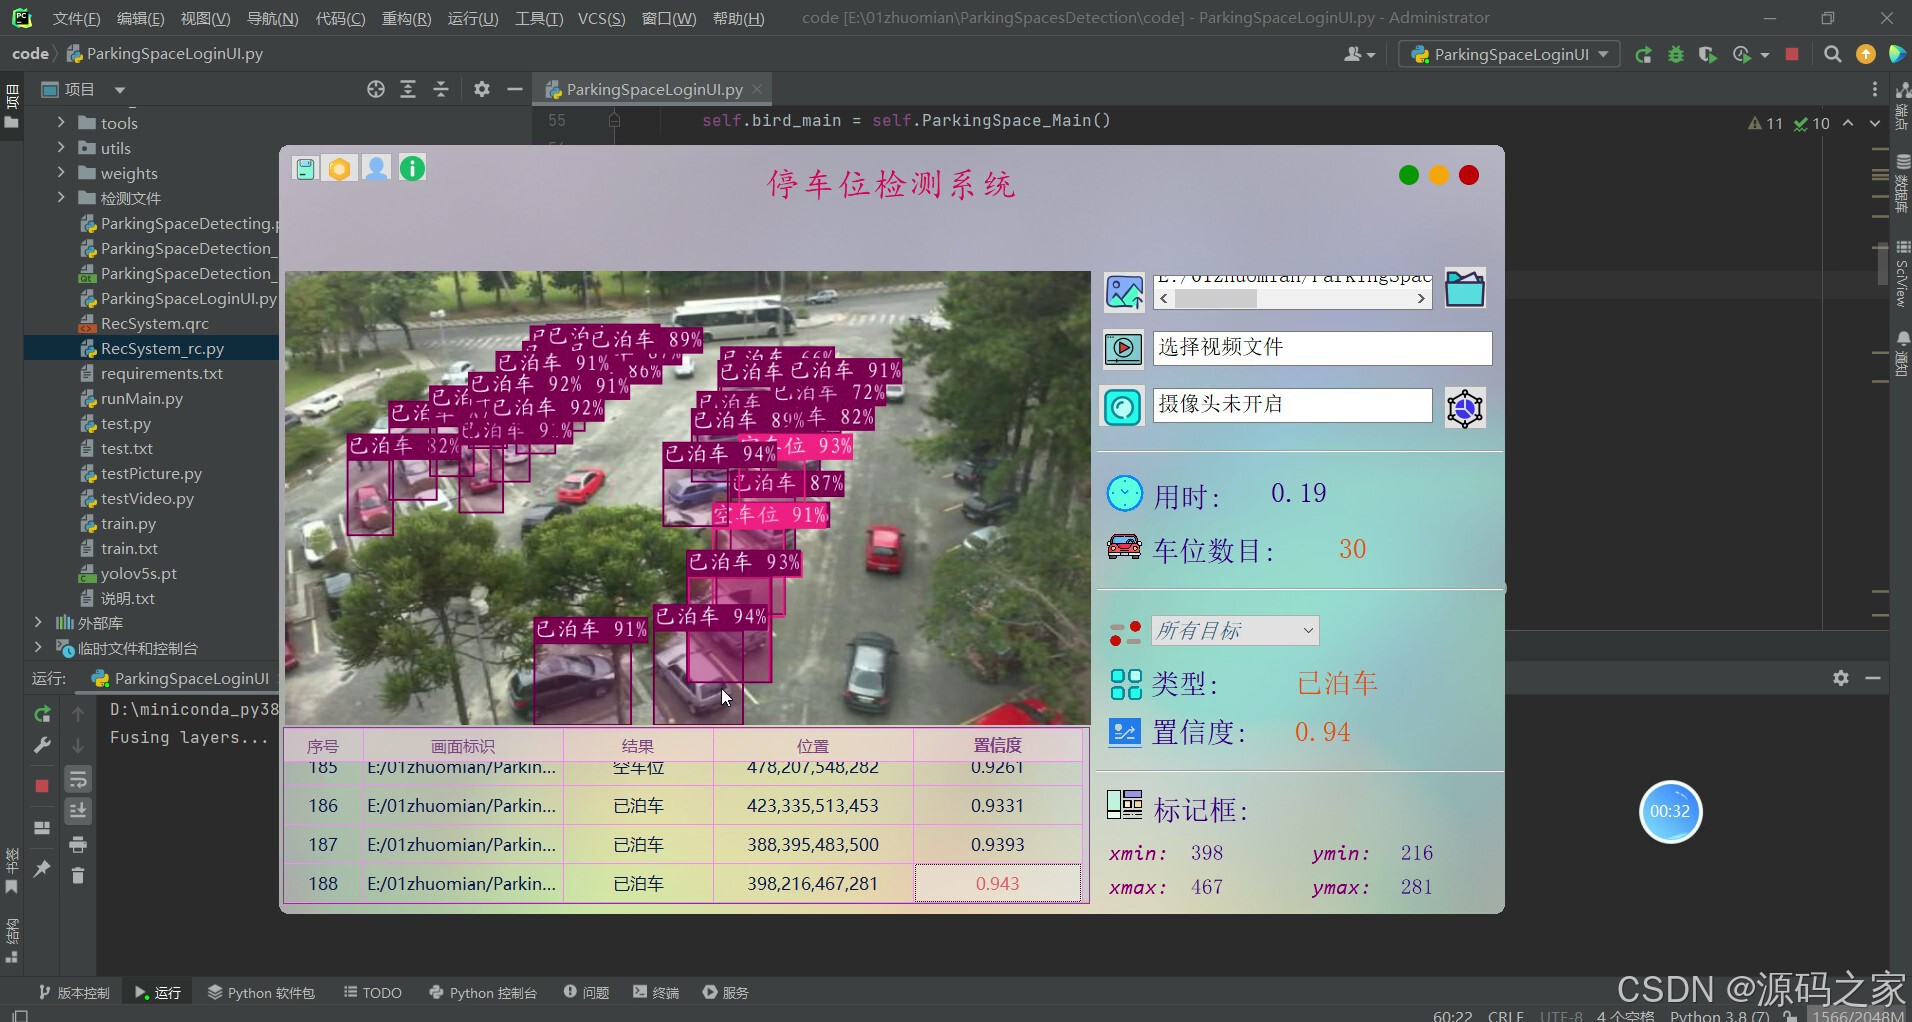1912x1022 pixels.
Task: Click the red stop icon in top toolbar
Action: [x=1792, y=54]
